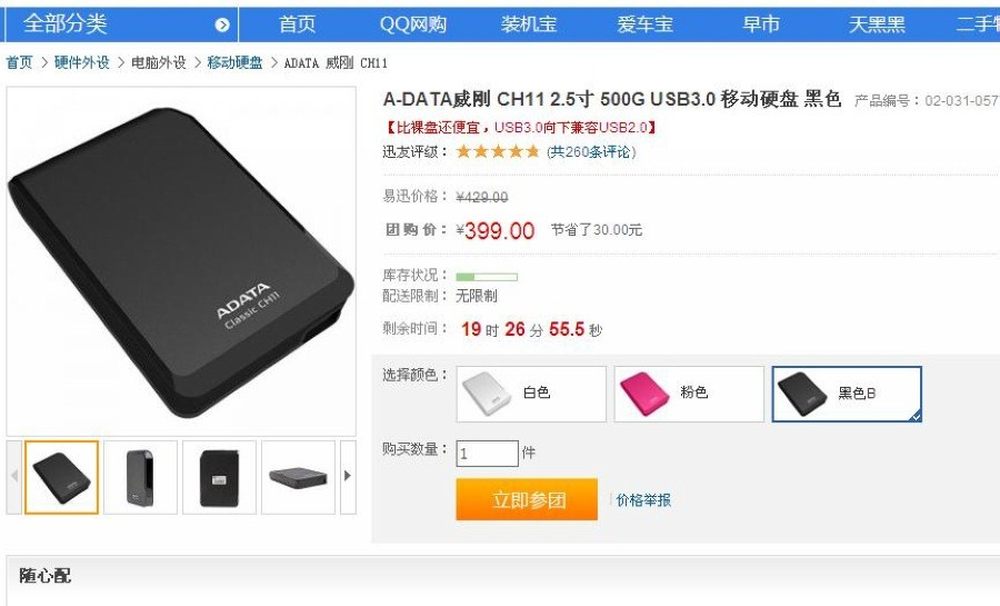
Task: Click the stock status progress bar
Action: [487, 277]
